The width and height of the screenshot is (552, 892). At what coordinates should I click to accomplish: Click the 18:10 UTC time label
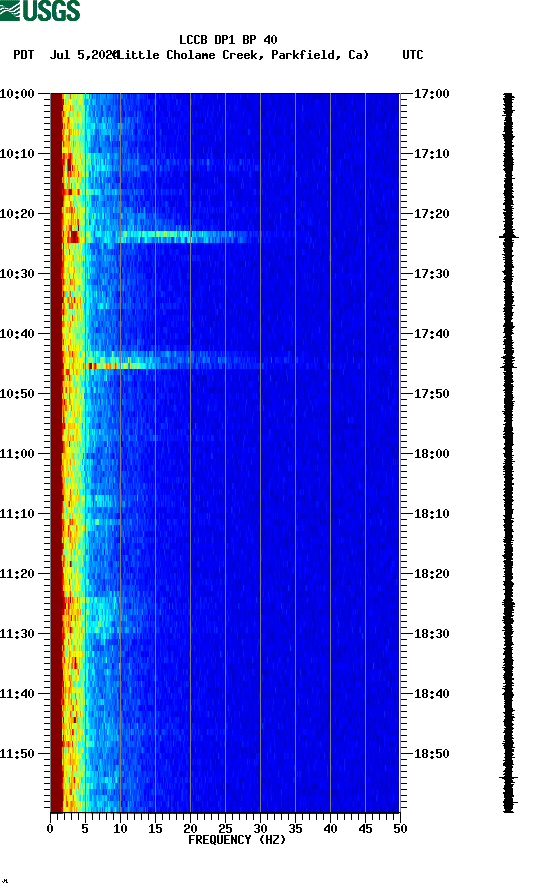click(x=431, y=514)
